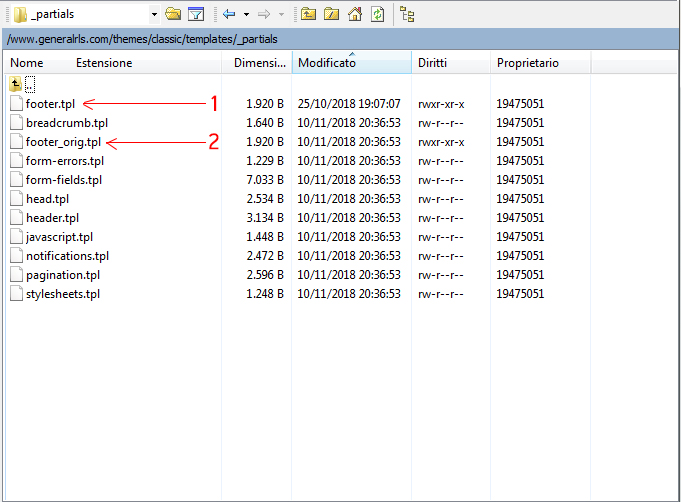
Task: Select the pagination.tpl file
Action: pos(63,275)
